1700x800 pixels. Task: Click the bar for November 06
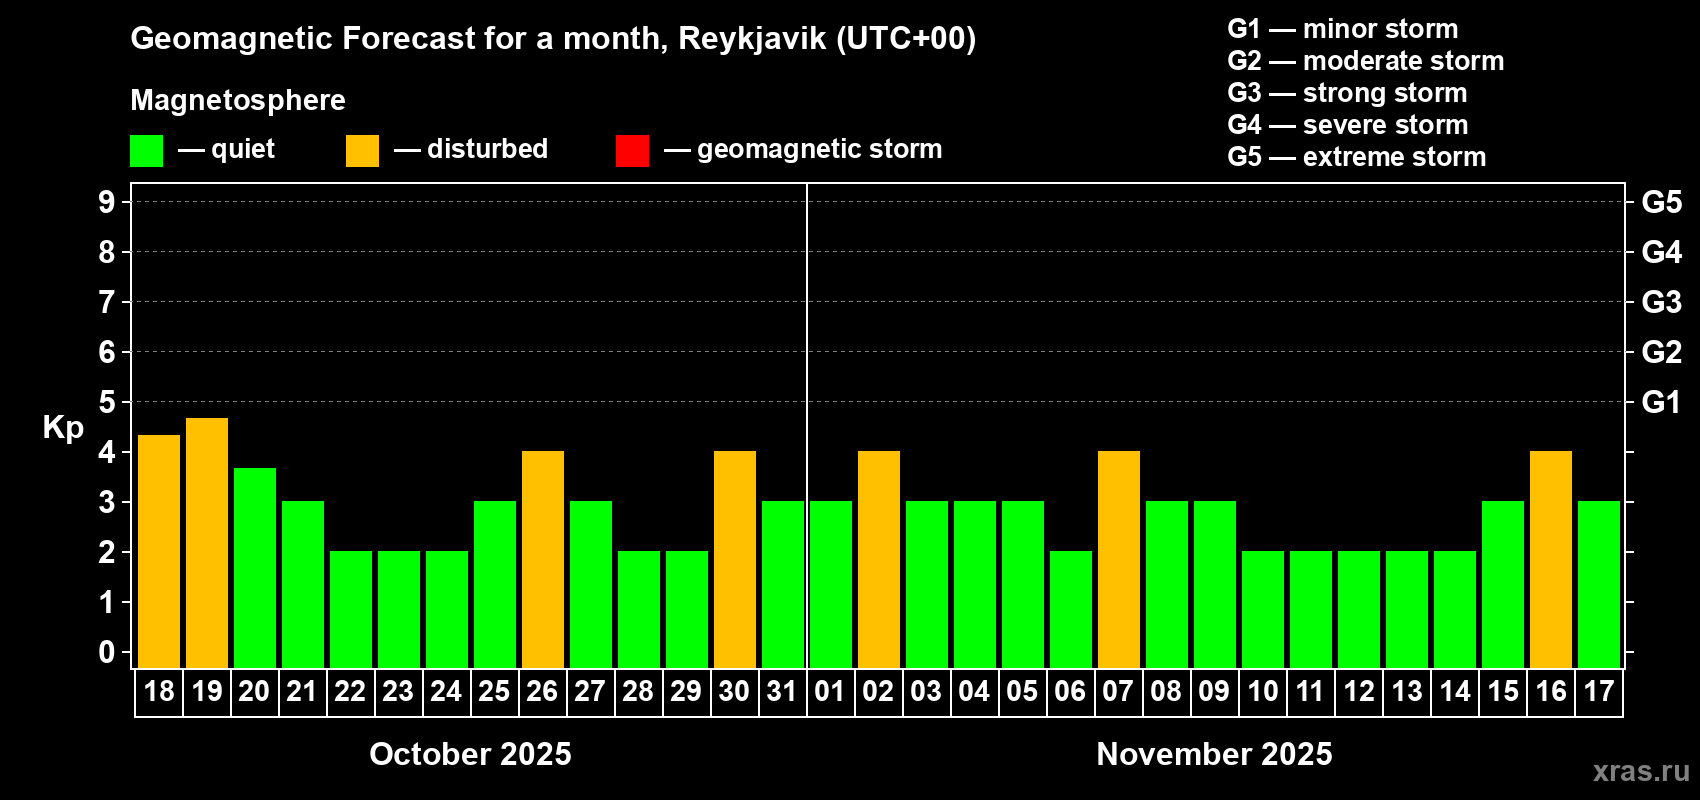(1071, 609)
